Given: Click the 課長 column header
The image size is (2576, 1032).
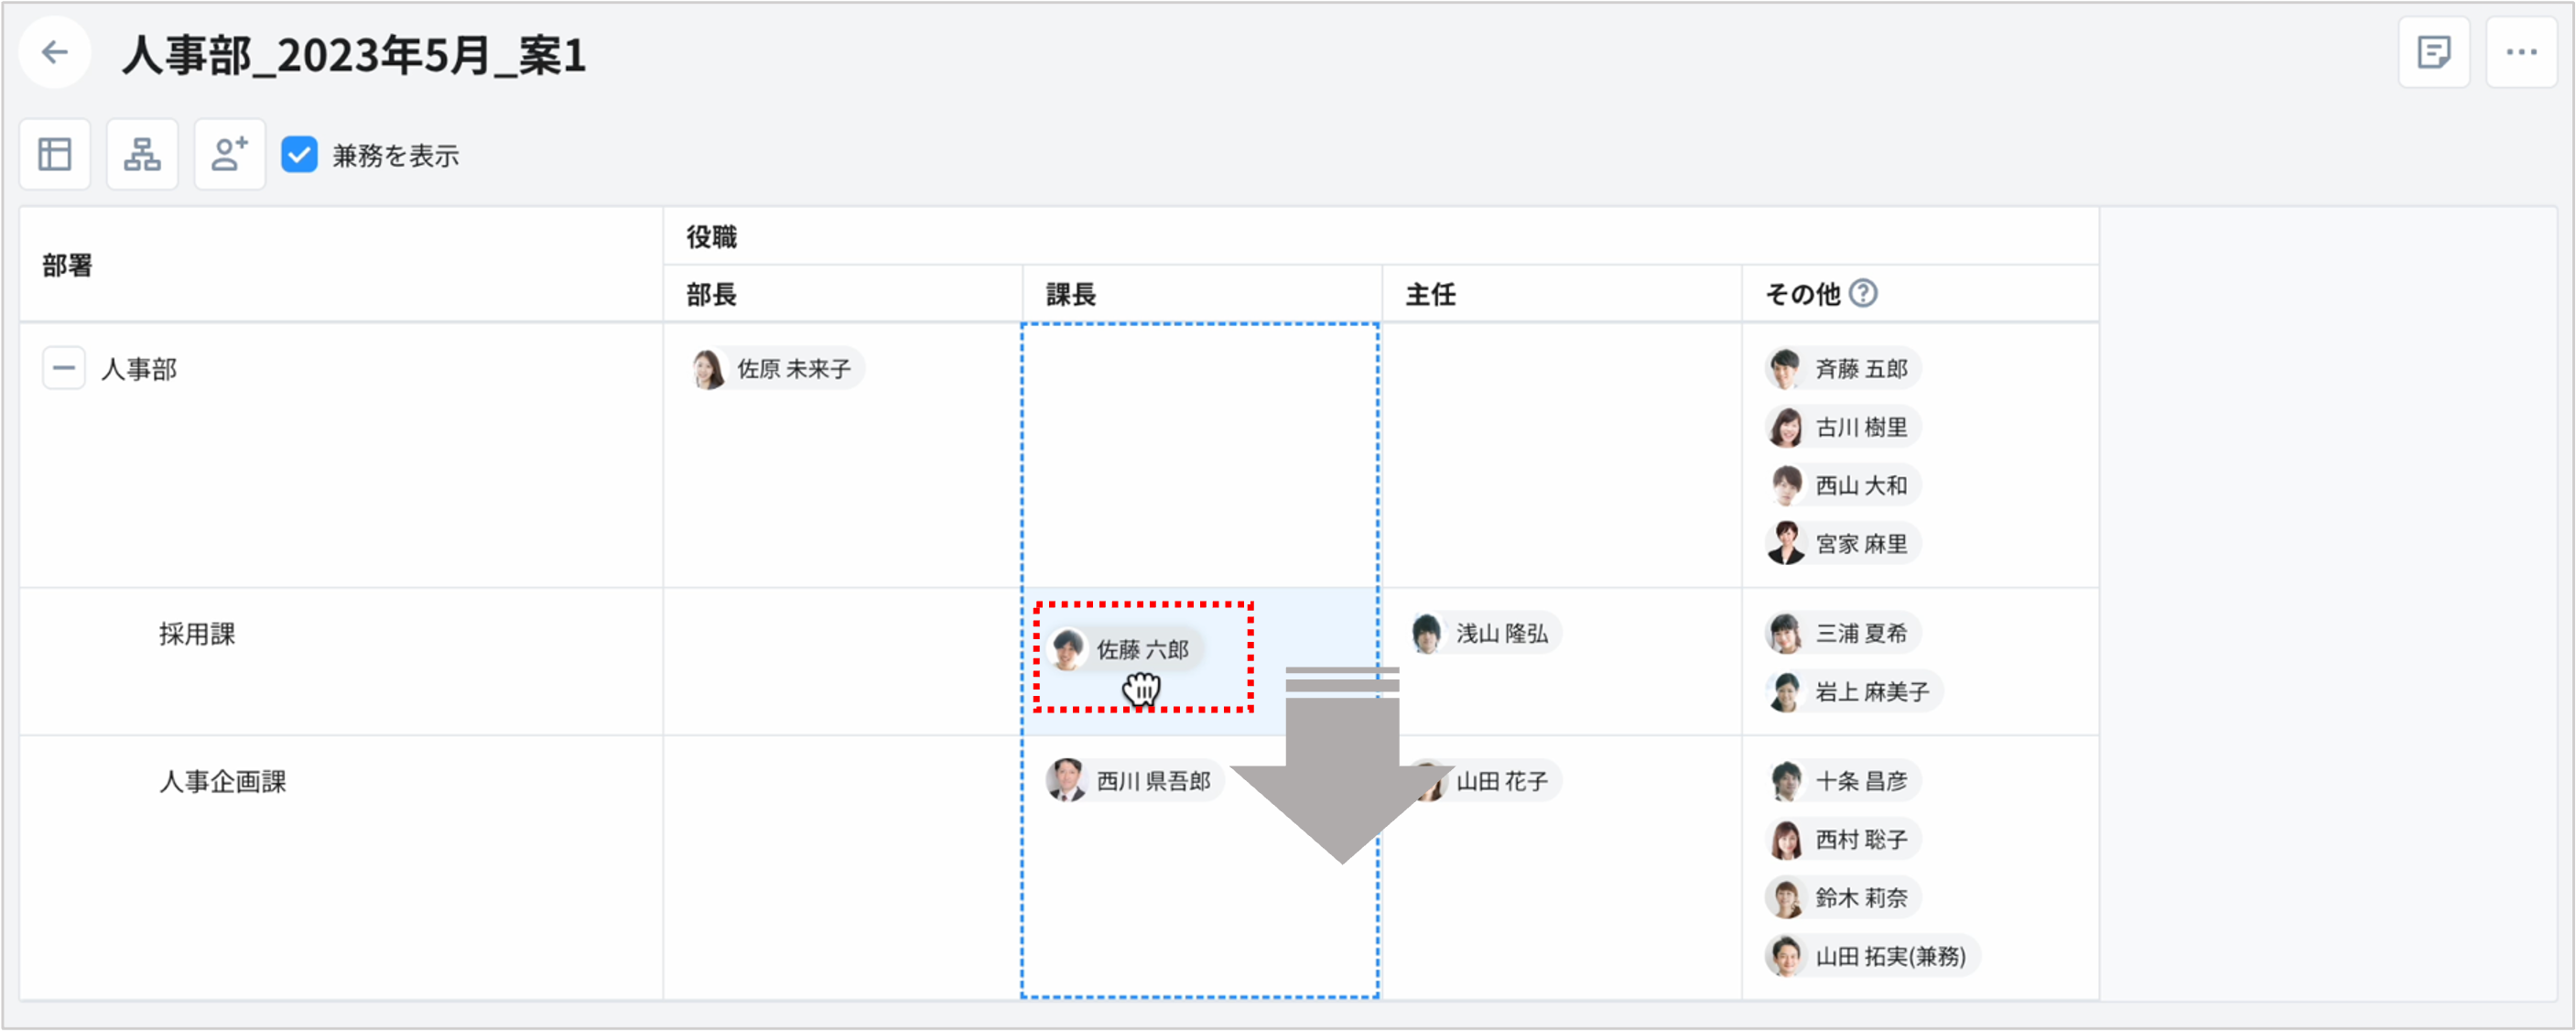Looking at the screenshot, I should [1071, 294].
